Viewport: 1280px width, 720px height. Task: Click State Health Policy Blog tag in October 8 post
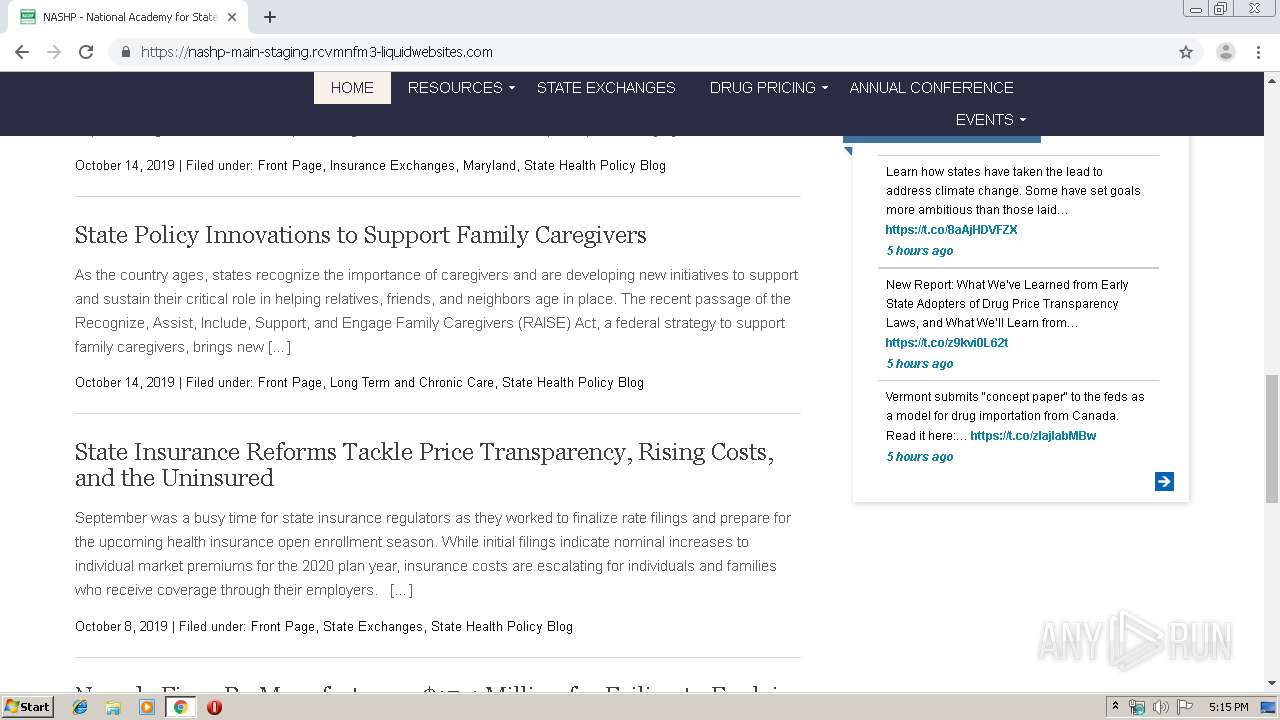502,627
